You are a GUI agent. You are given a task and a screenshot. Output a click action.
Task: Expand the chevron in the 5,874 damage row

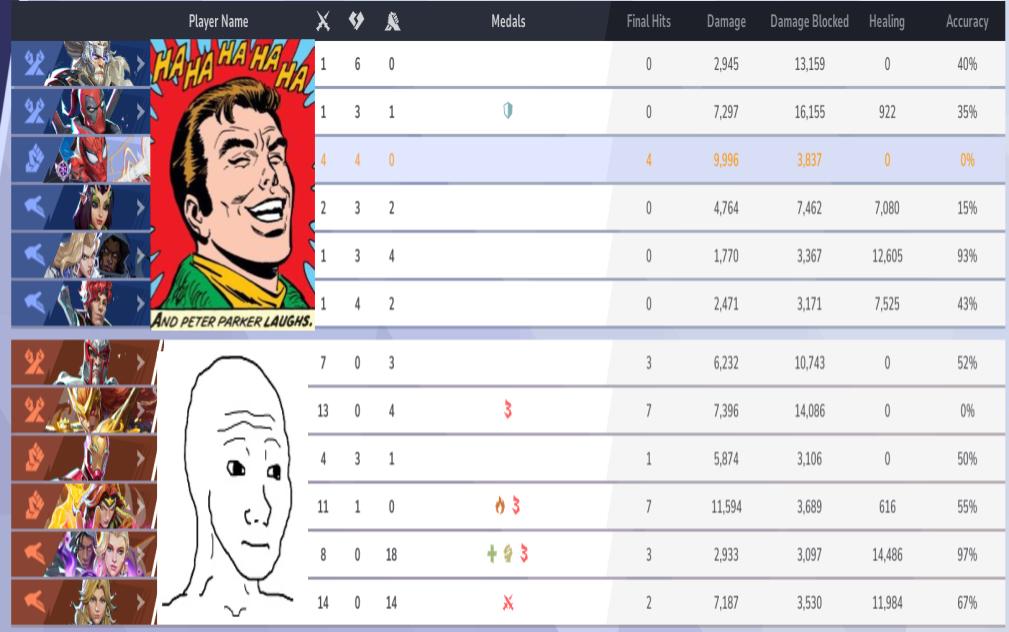[x=140, y=458]
